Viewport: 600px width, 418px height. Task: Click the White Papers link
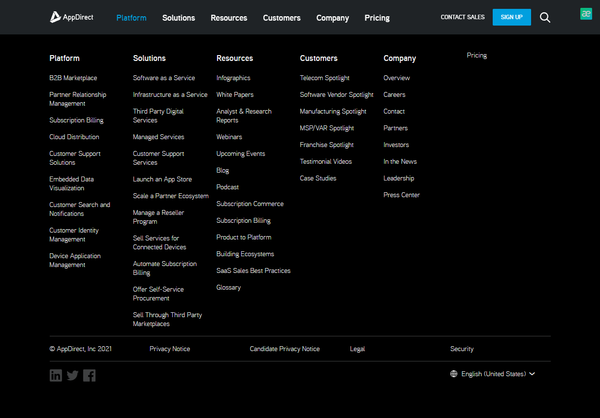point(235,95)
